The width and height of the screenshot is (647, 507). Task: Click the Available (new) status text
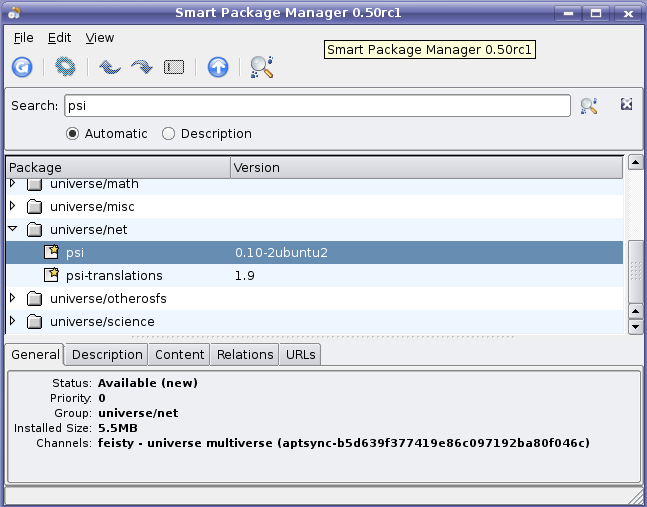click(x=148, y=383)
